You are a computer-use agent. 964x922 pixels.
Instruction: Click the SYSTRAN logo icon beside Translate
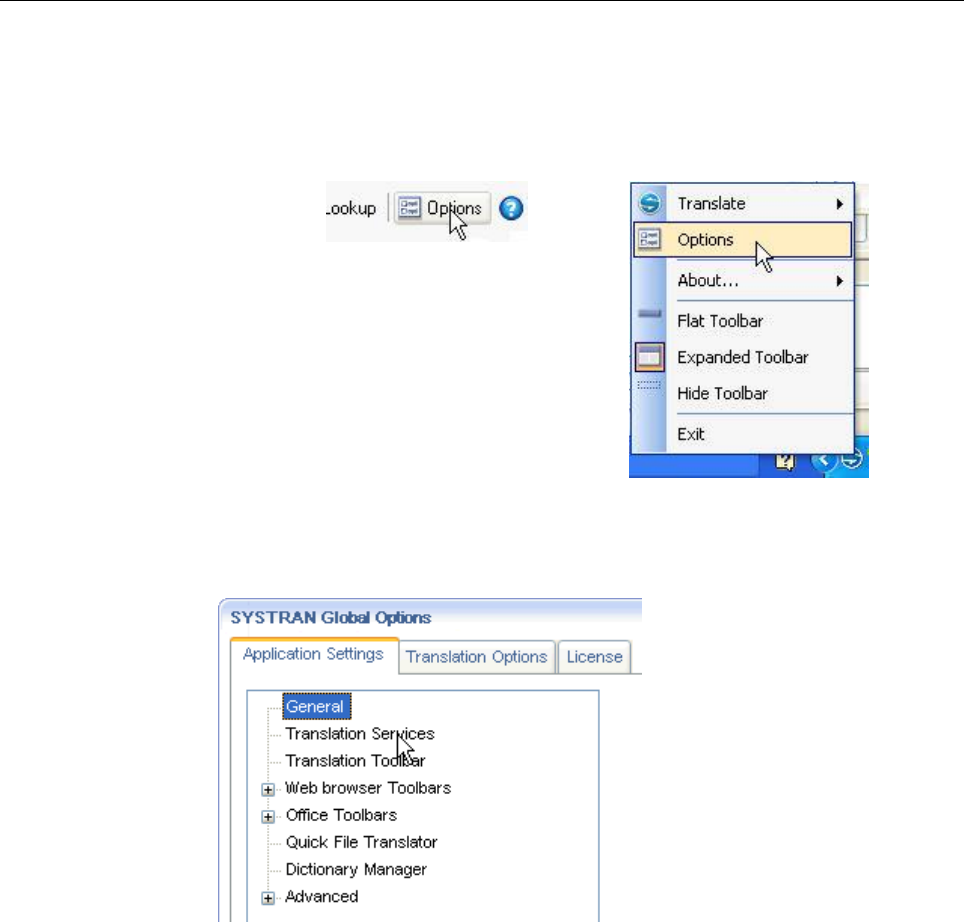649,203
